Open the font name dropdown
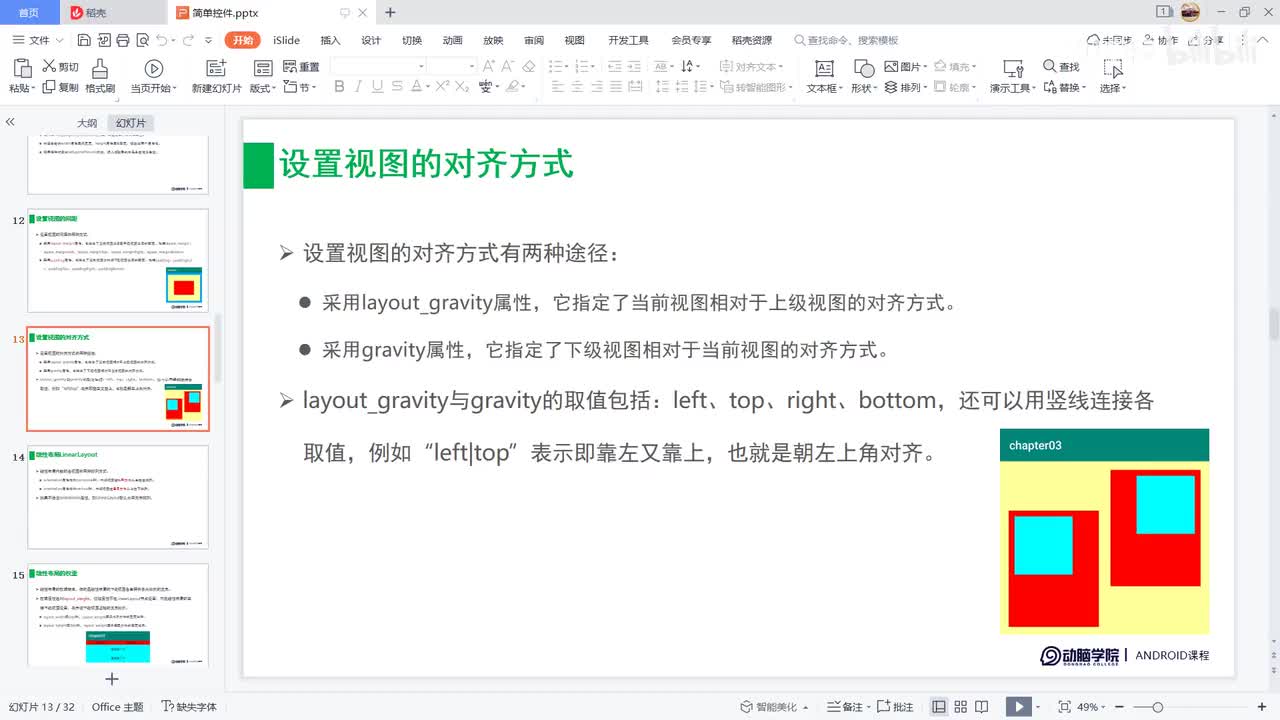Viewport: 1280px width, 720px height. tap(421, 66)
